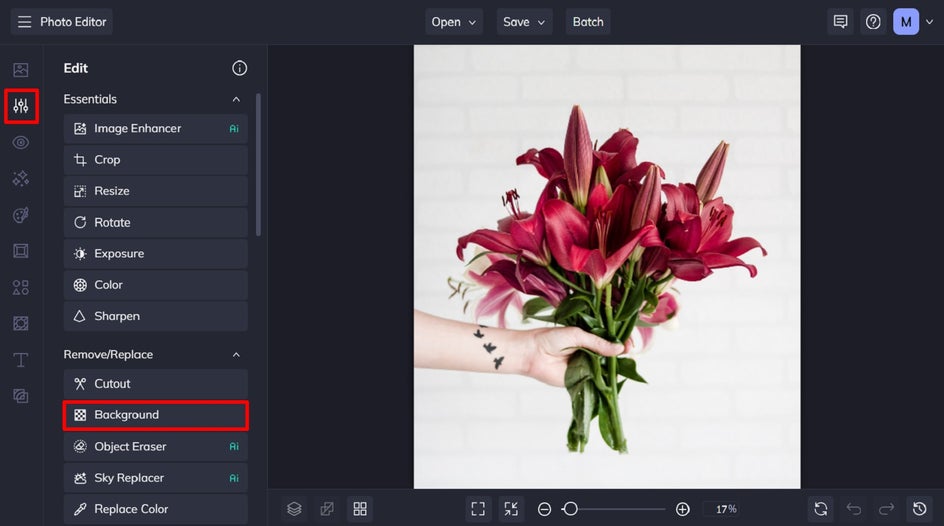Select the Edit sliders sidebar icon
This screenshot has width=944, height=526.
(x=21, y=106)
